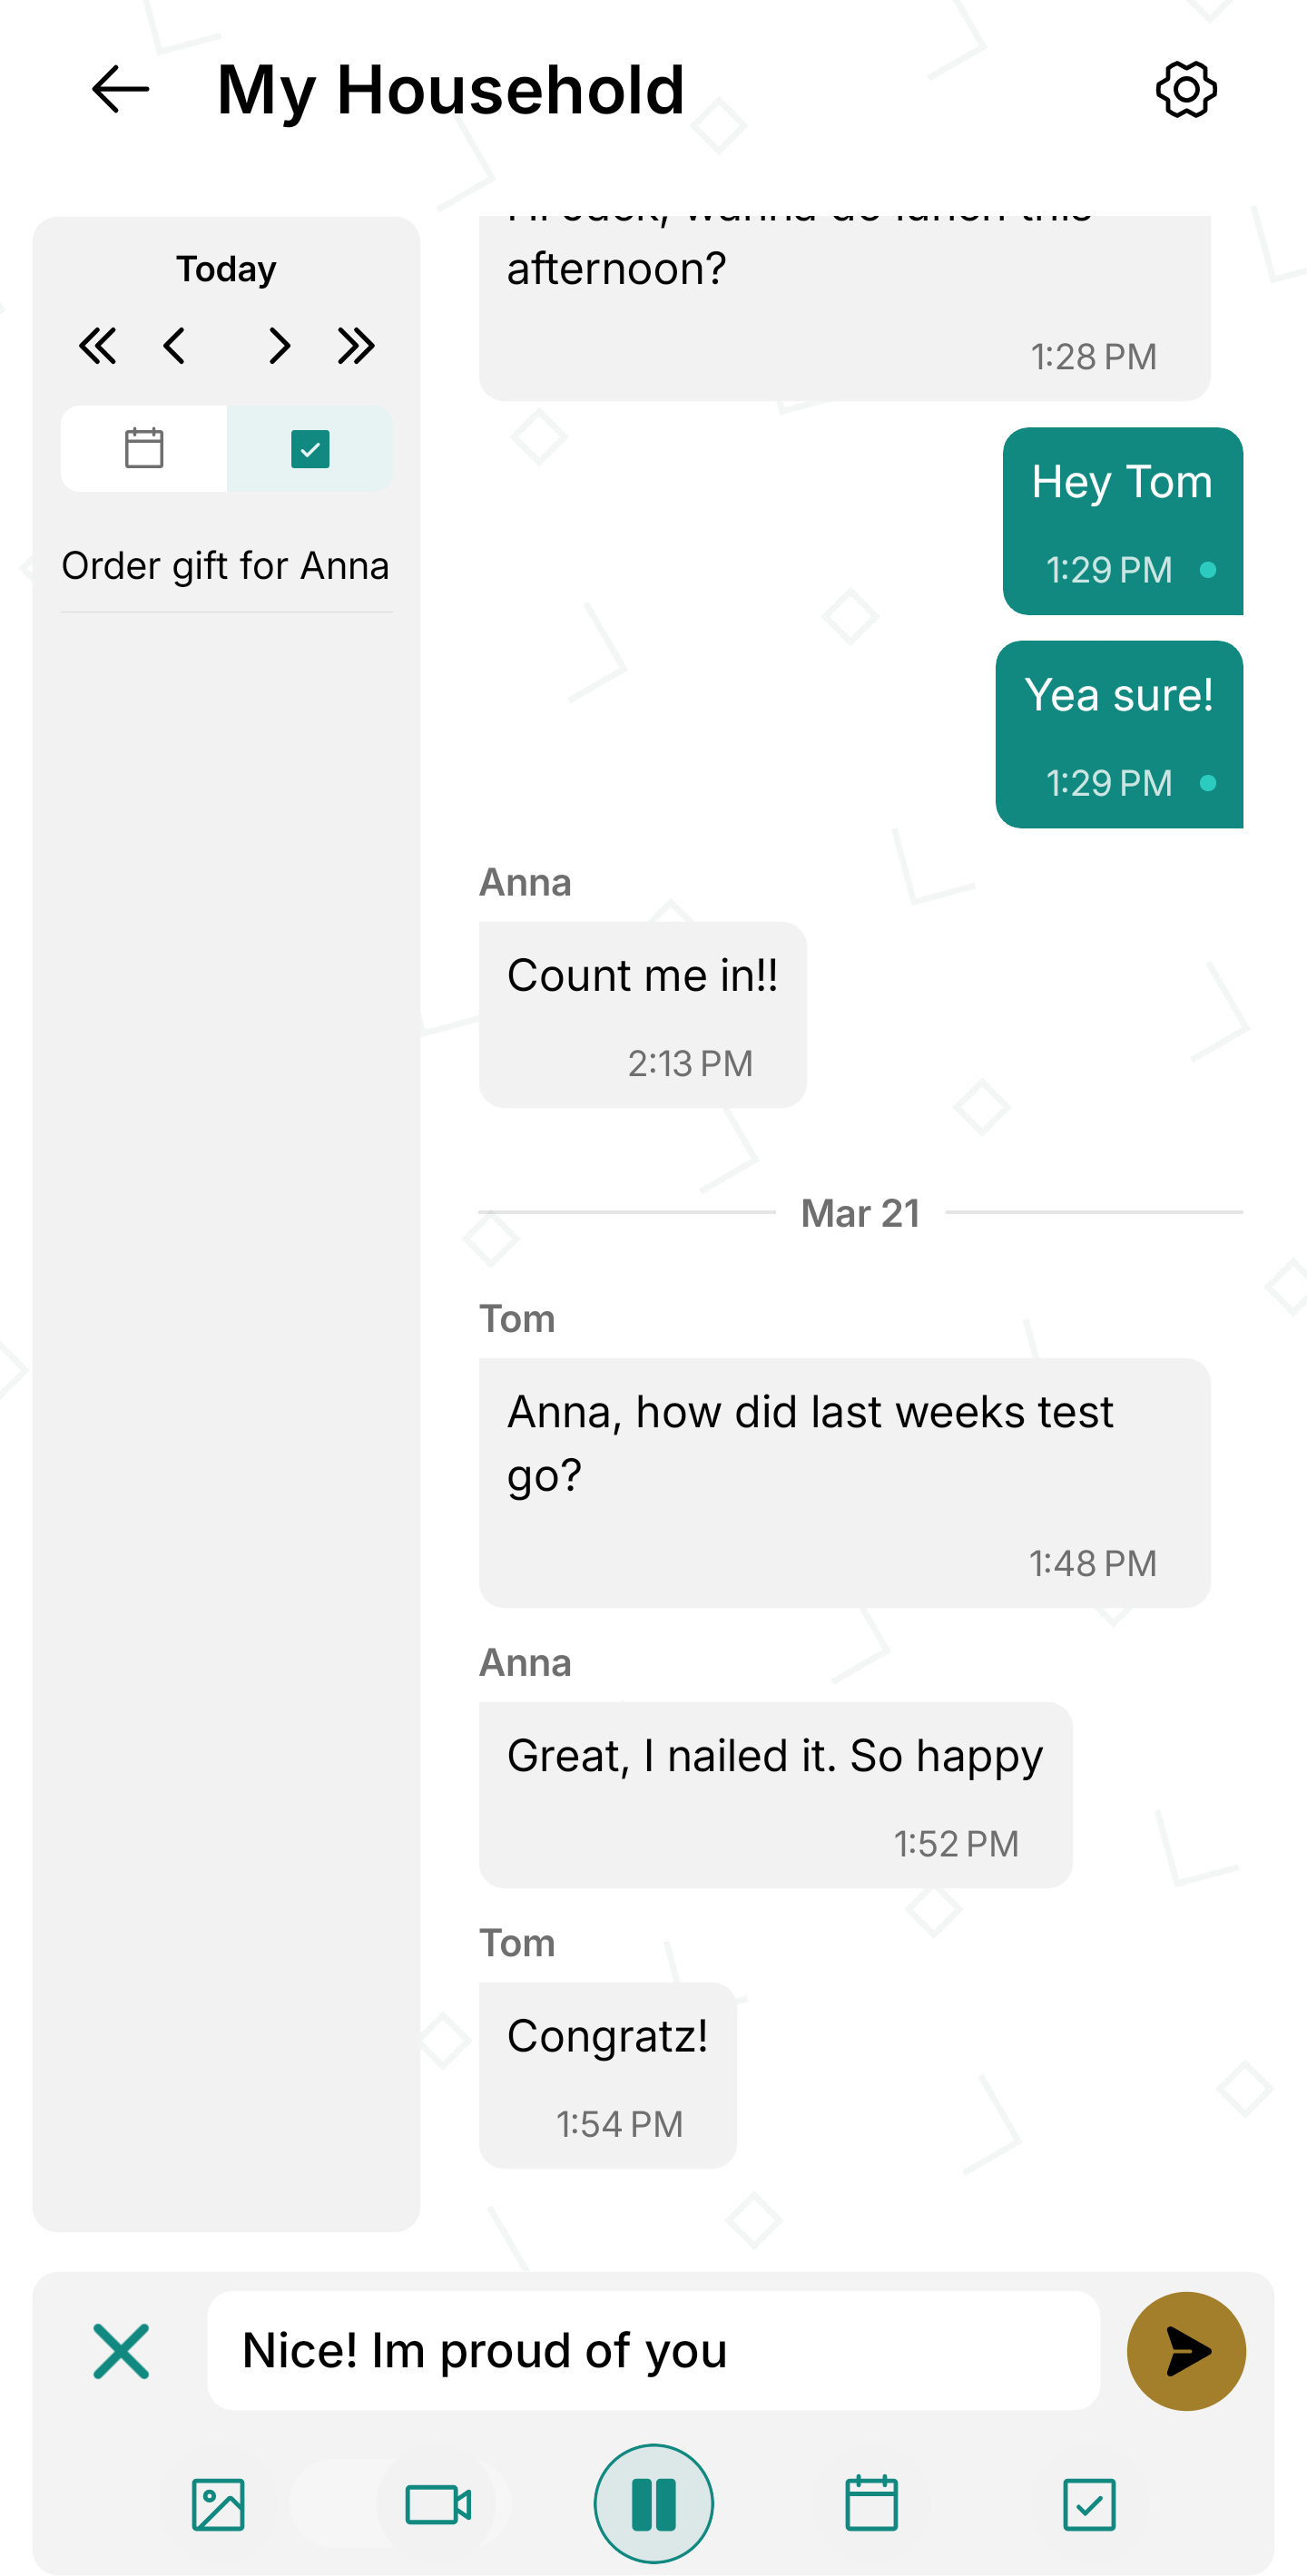Switch sidebar to calendar view tab
The width and height of the screenshot is (1307, 2576).
click(144, 448)
